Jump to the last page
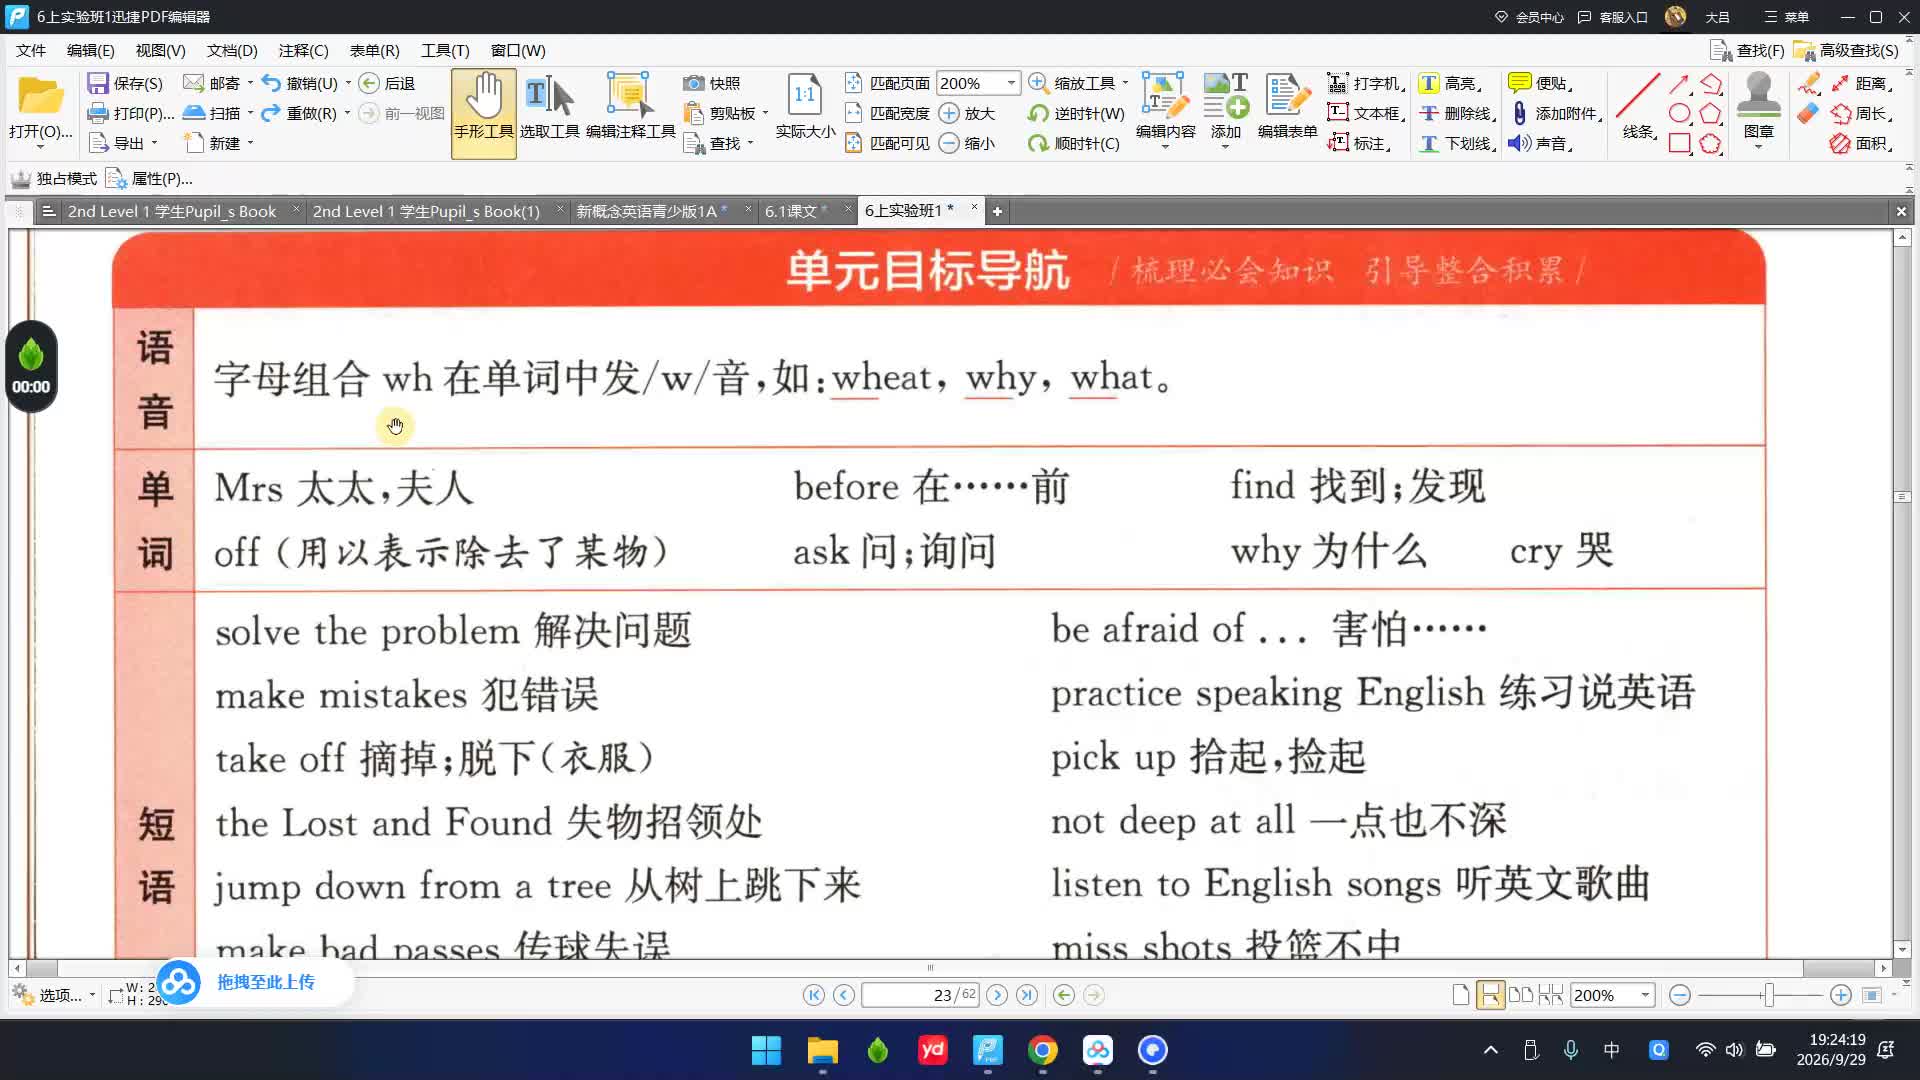This screenshot has height=1080, width=1920. 1027,995
